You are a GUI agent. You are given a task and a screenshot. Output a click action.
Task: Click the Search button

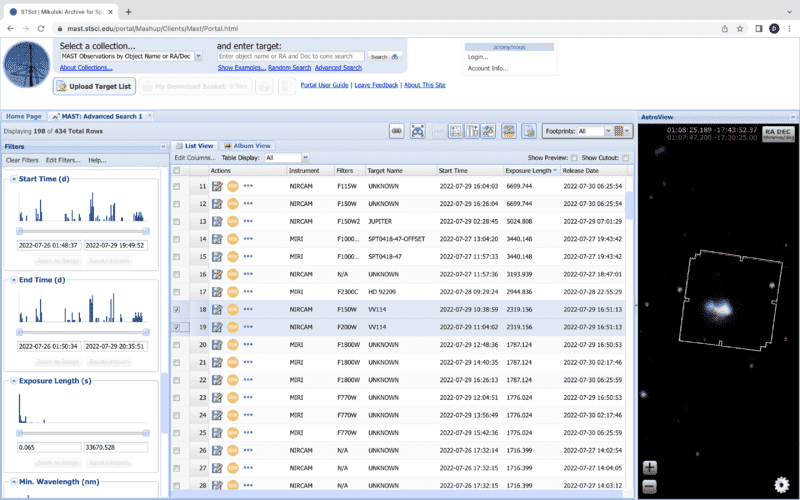tap(385, 57)
